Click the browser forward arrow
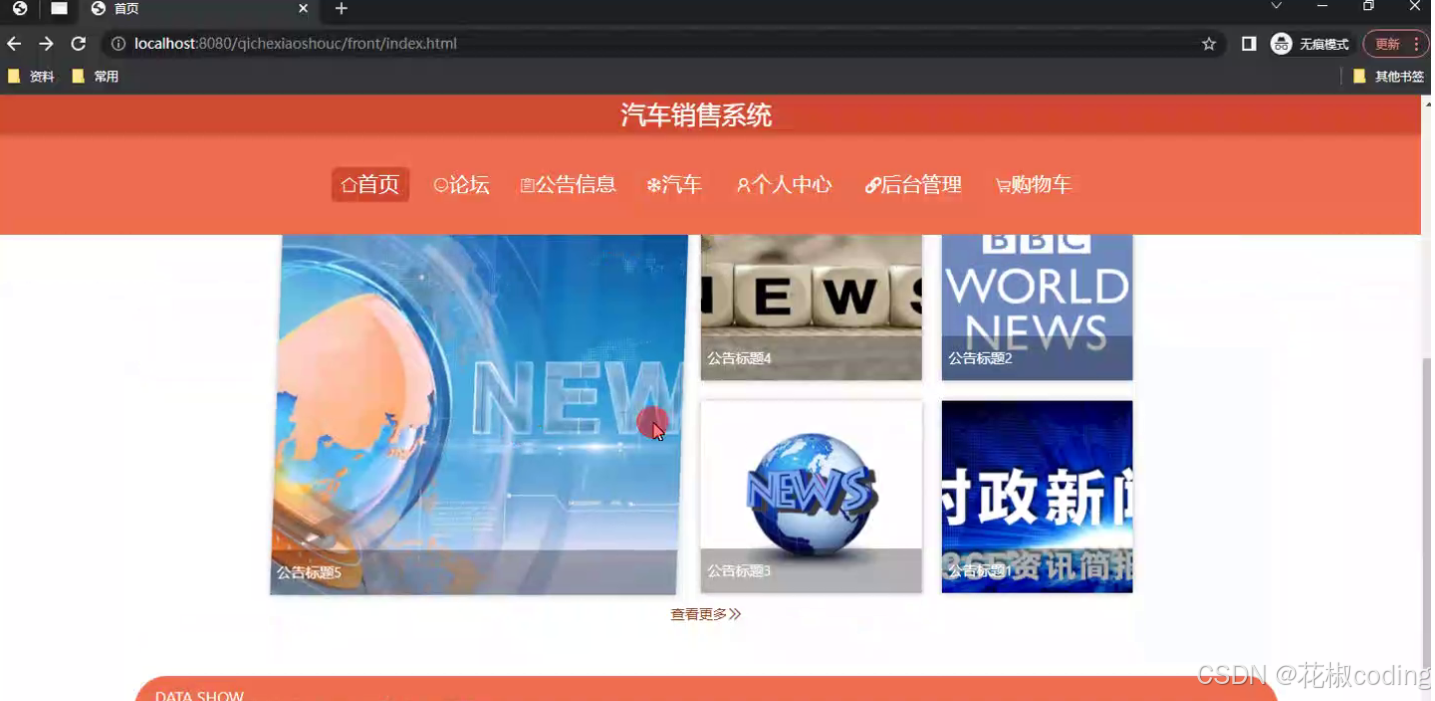The height and width of the screenshot is (701, 1435). [x=46, y=44]
